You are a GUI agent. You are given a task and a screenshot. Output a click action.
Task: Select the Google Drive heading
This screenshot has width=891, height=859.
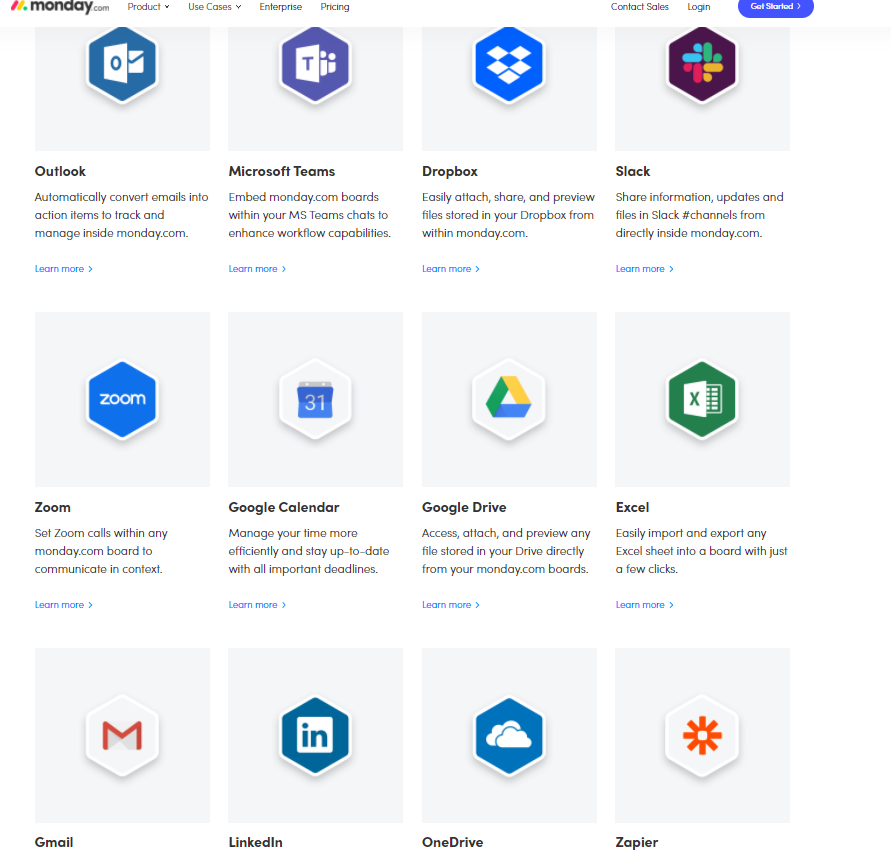464,507
